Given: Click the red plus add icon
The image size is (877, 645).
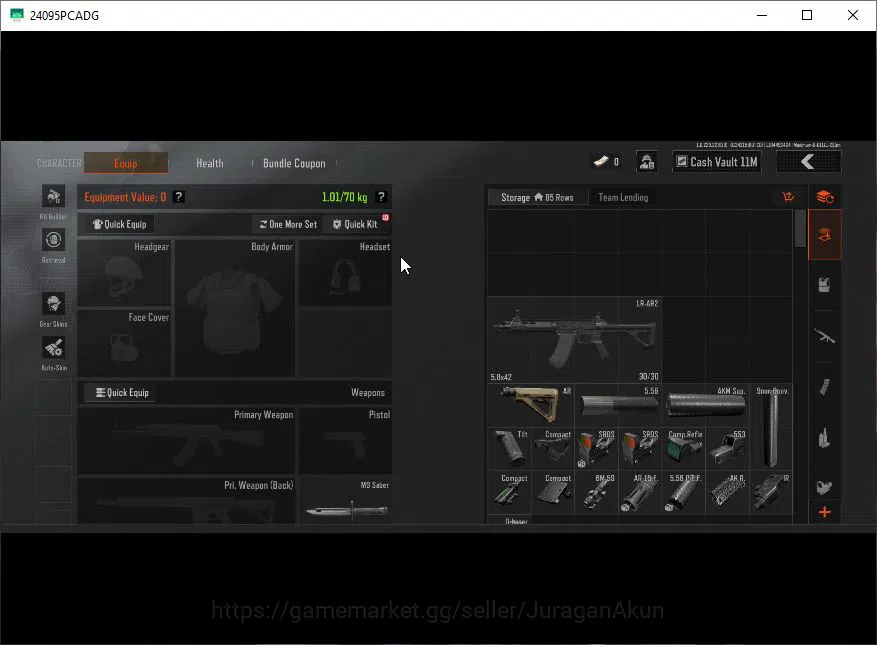Looking at the screenshot, I should tap(824, 512).
